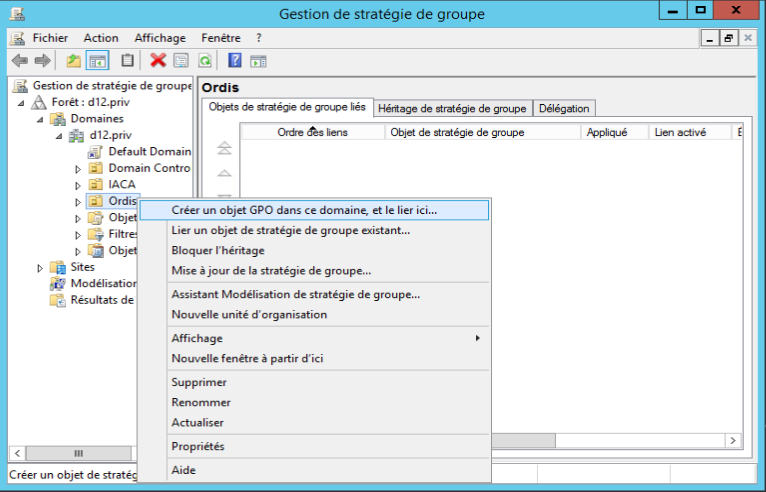Expand the IACA organizational unit
The width and height of the screenshot is (766, 492).
(x=78, y=185)
